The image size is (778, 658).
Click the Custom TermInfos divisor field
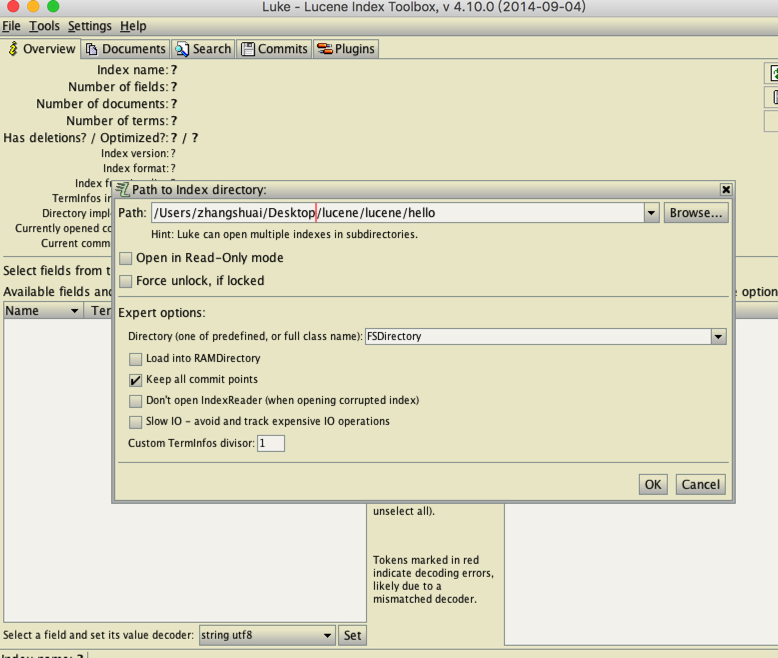click(x=271, y=443)
